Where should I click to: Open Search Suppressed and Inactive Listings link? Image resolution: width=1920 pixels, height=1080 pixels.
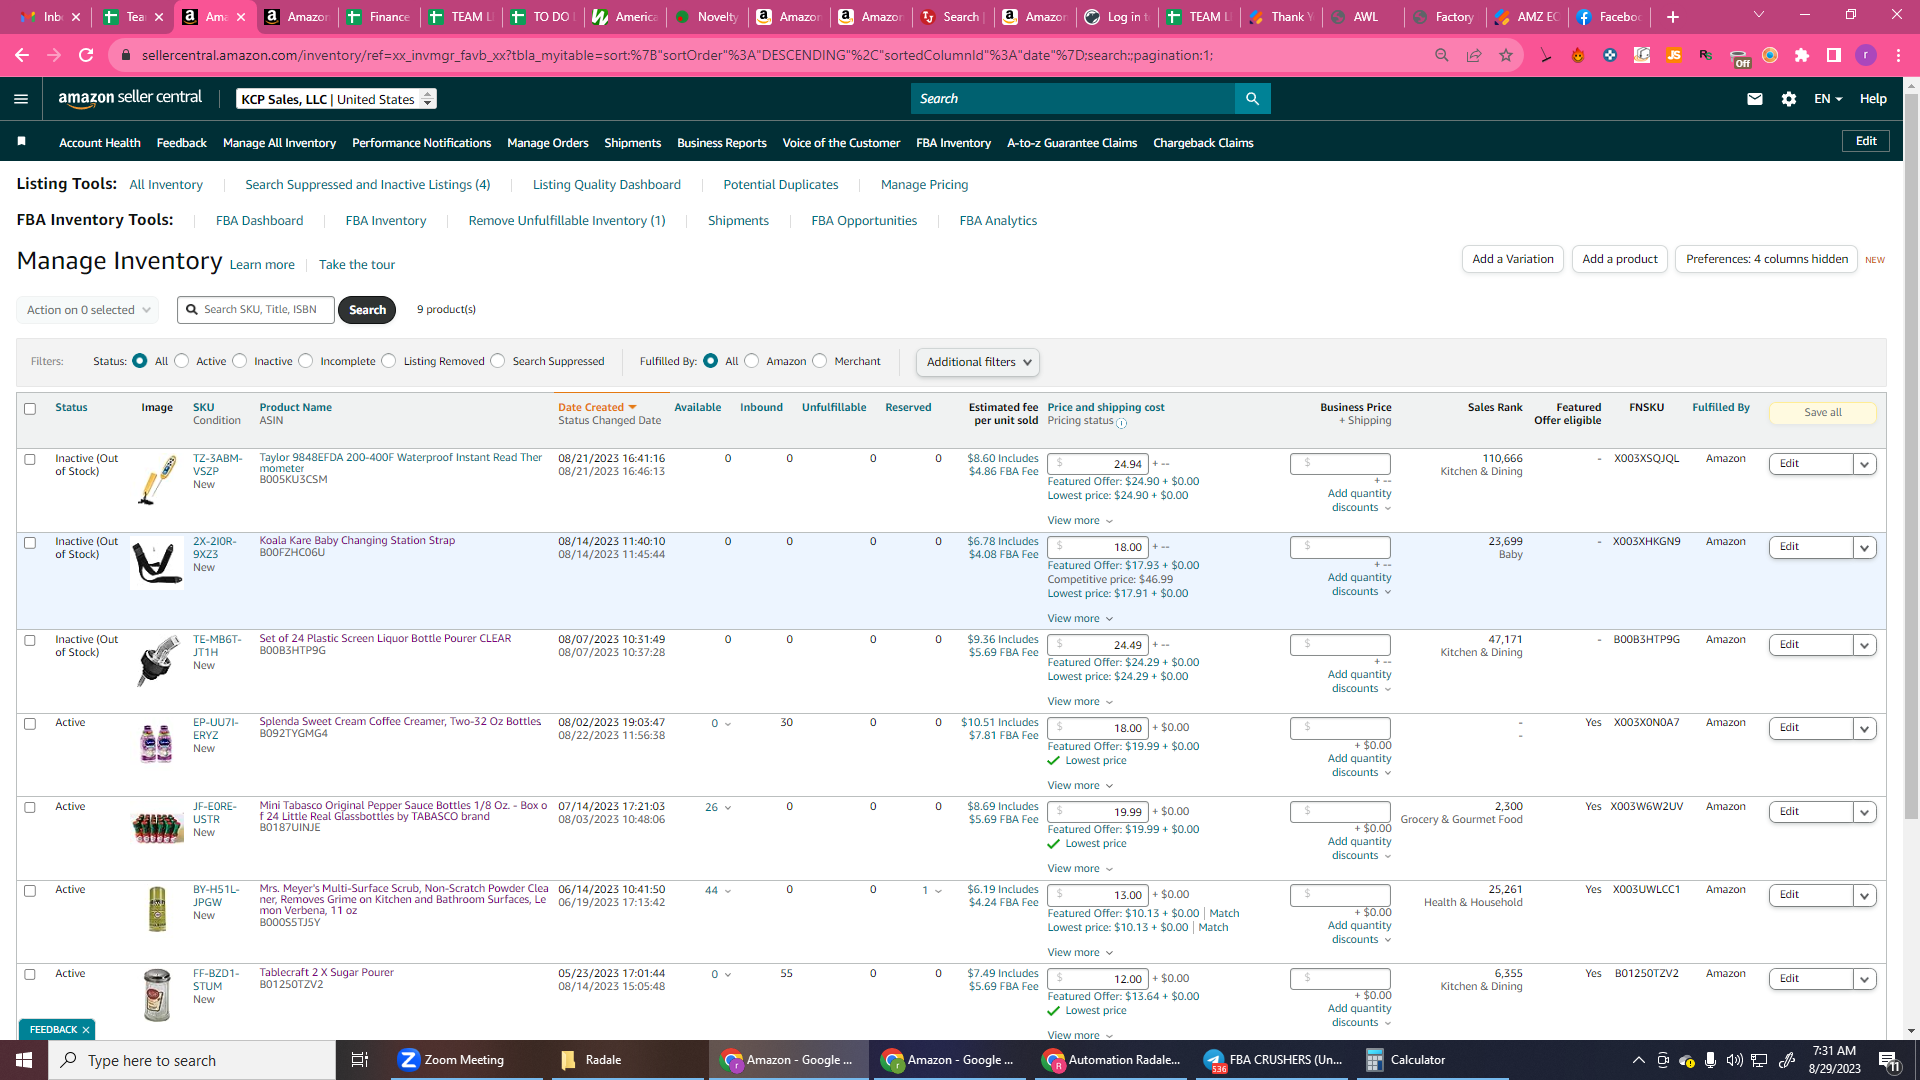(x=368, y=185)
